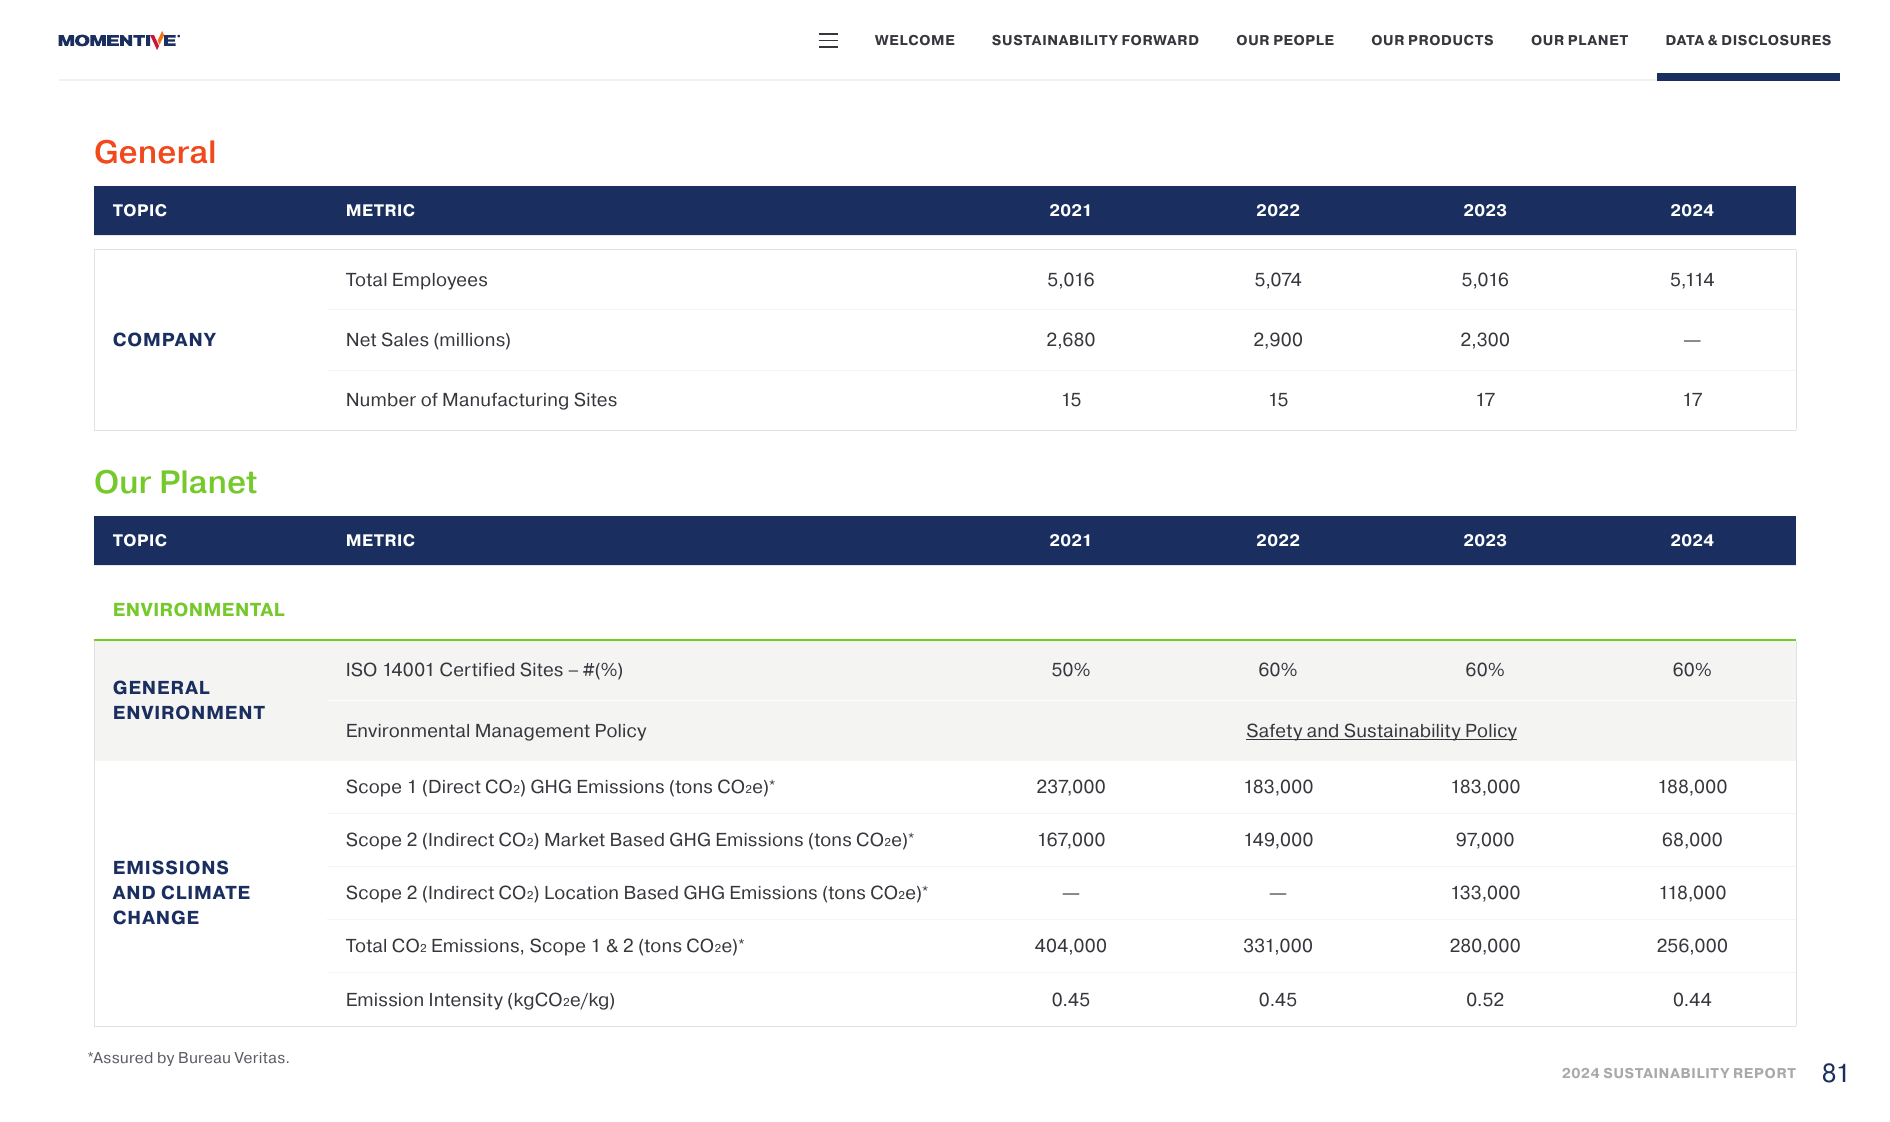Select the Total Employees metric row label
Image resolution: width=1890 pixels, height=1122 pixels.
[x=417, y=280]
